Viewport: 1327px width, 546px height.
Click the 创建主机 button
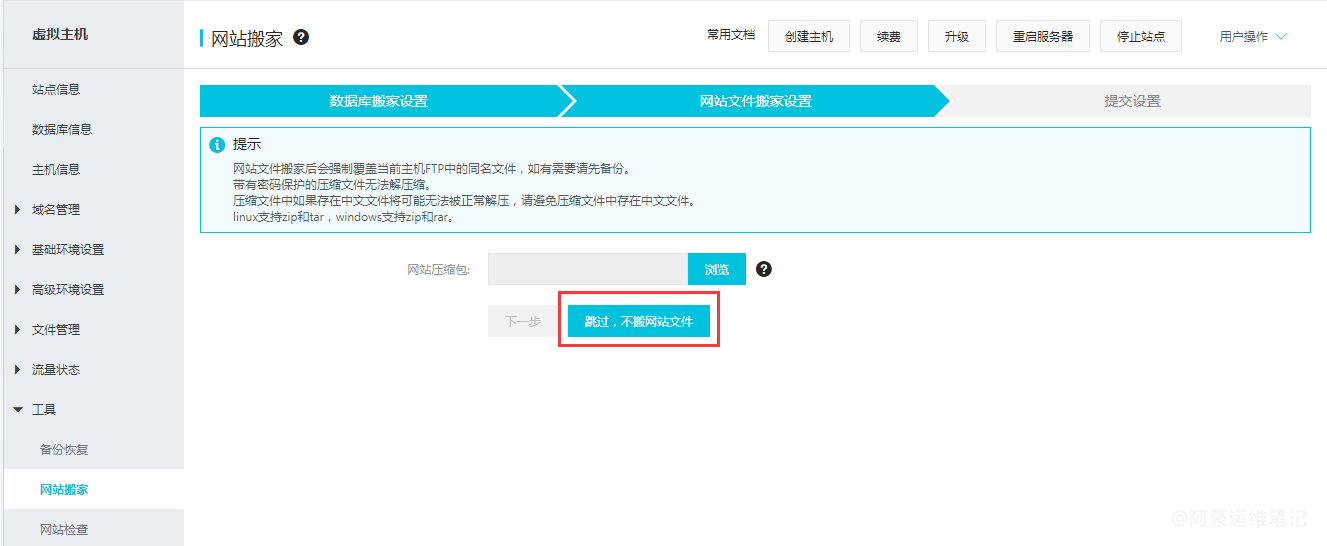pyautogui.click(x=809, y=36)
